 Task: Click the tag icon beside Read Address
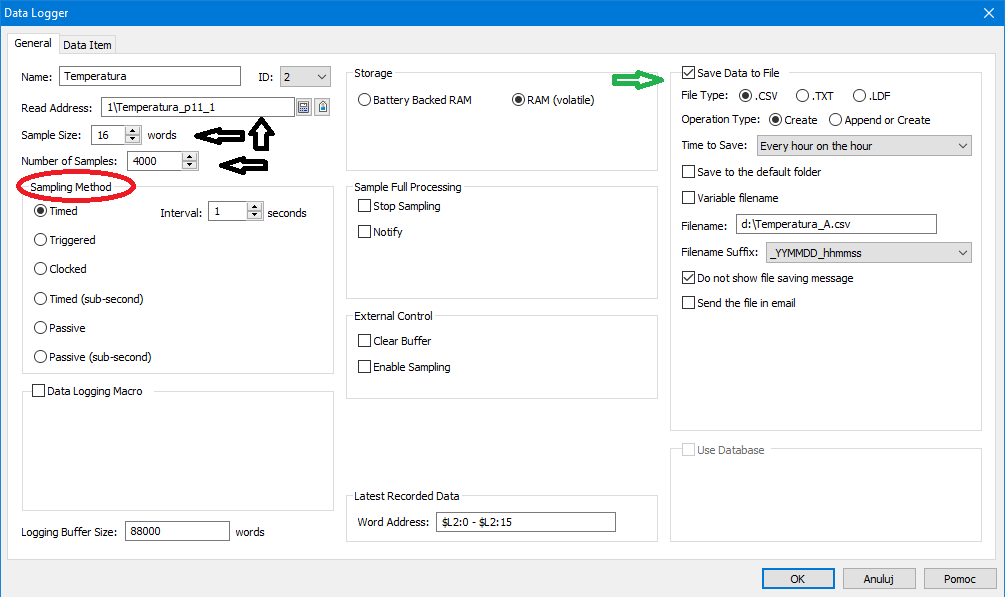[x=323, y=107]
